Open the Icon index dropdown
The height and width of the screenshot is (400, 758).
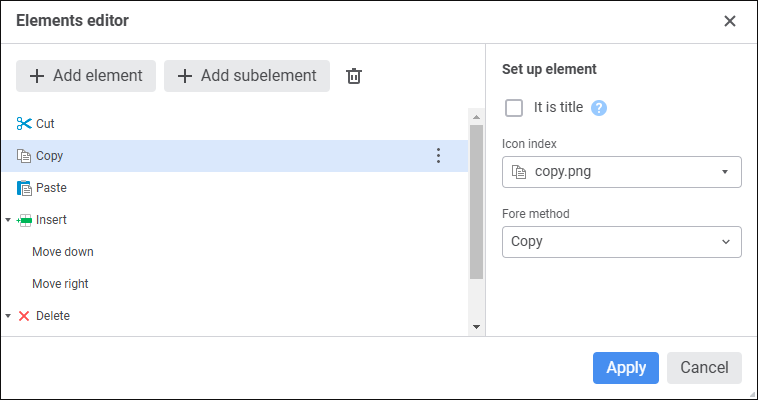click(621, 172)
